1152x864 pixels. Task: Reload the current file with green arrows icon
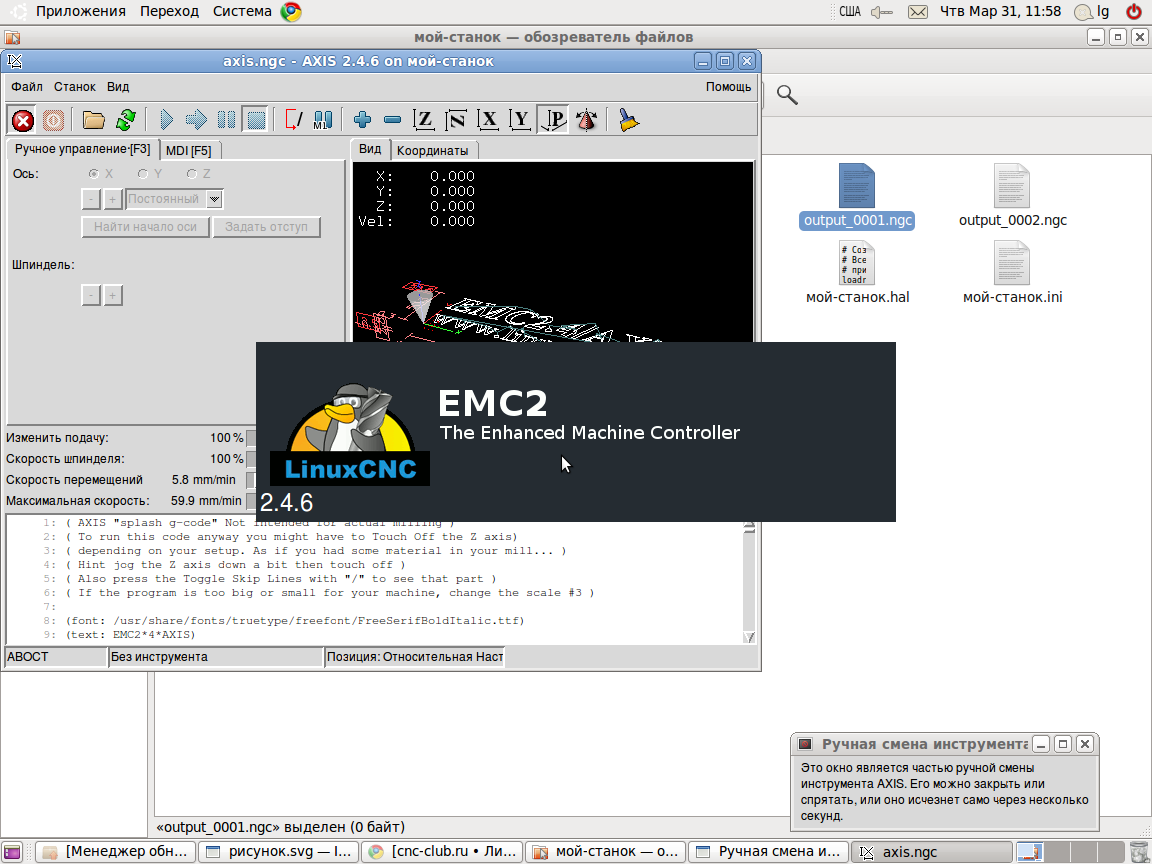coord(126,120)
